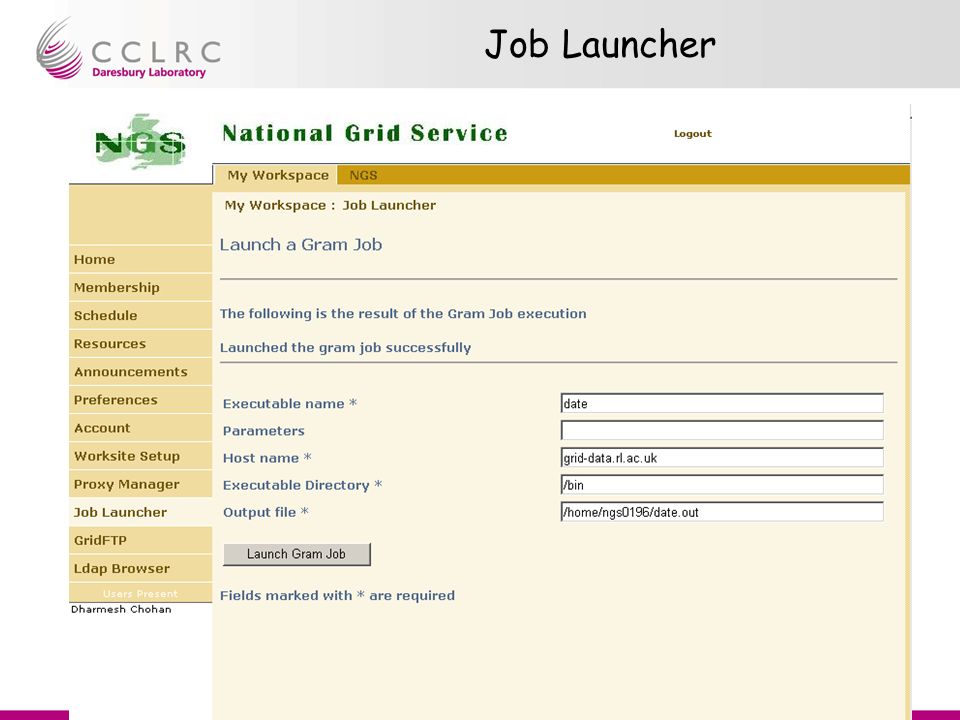Click the 'National Grid Service' title
This screenshot has width=960, height=720.
tap(365, 133)
